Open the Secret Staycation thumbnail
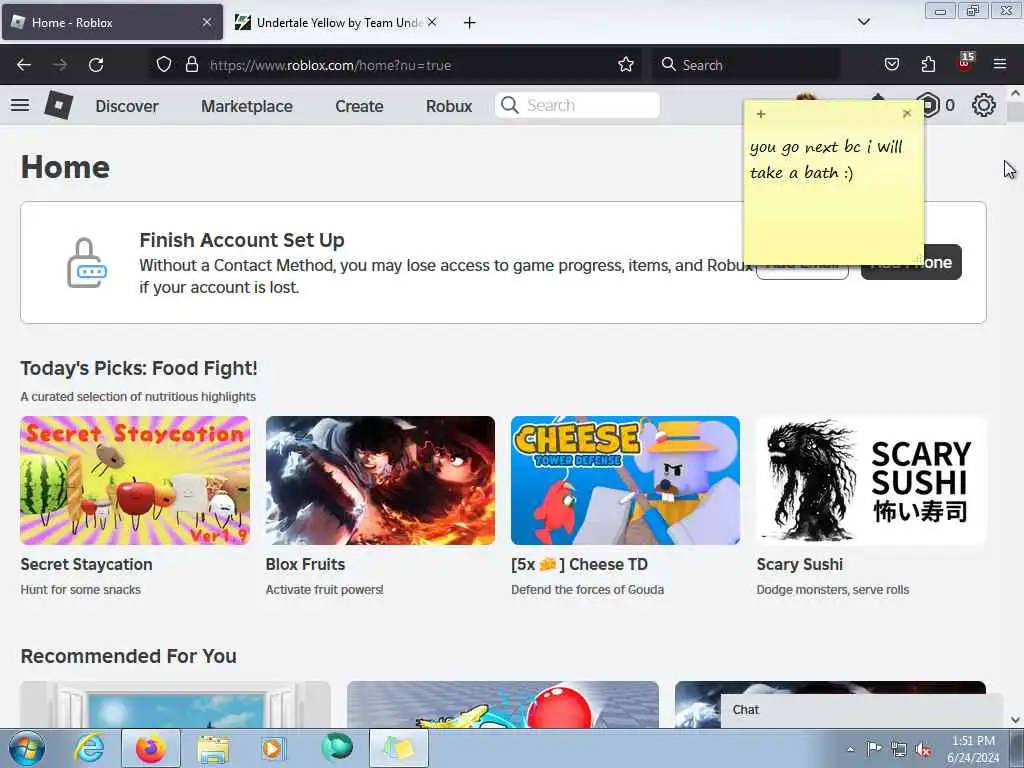 coord(135,480)
